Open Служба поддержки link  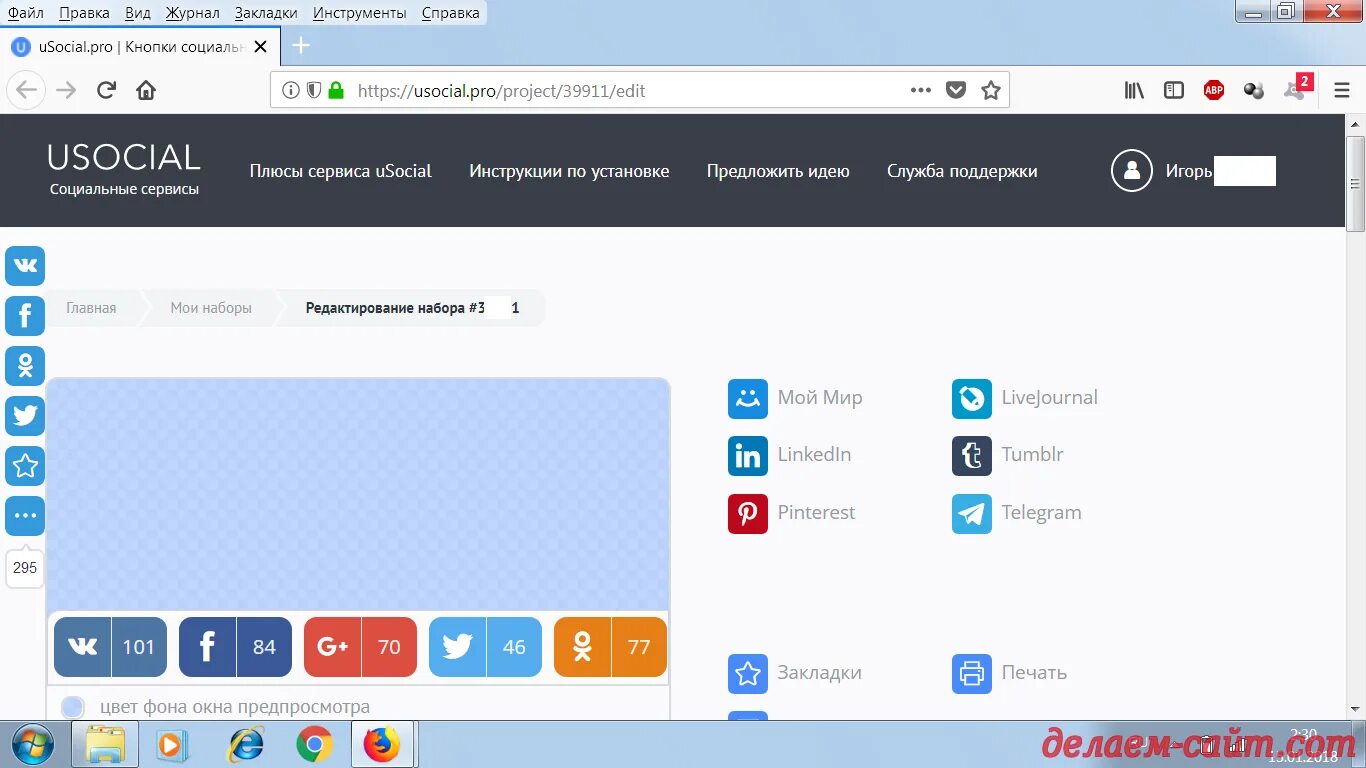tap(962, 171)
